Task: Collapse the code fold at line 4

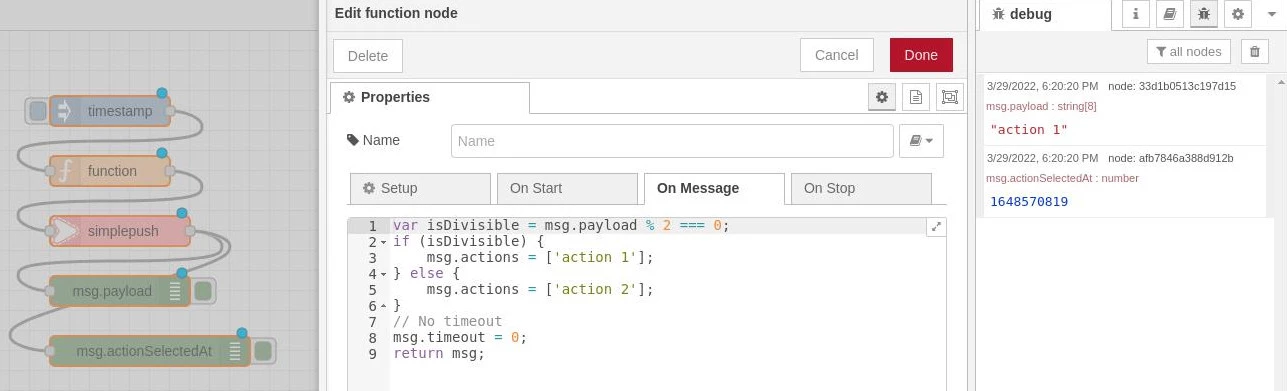Action: [x=383, y=274]
